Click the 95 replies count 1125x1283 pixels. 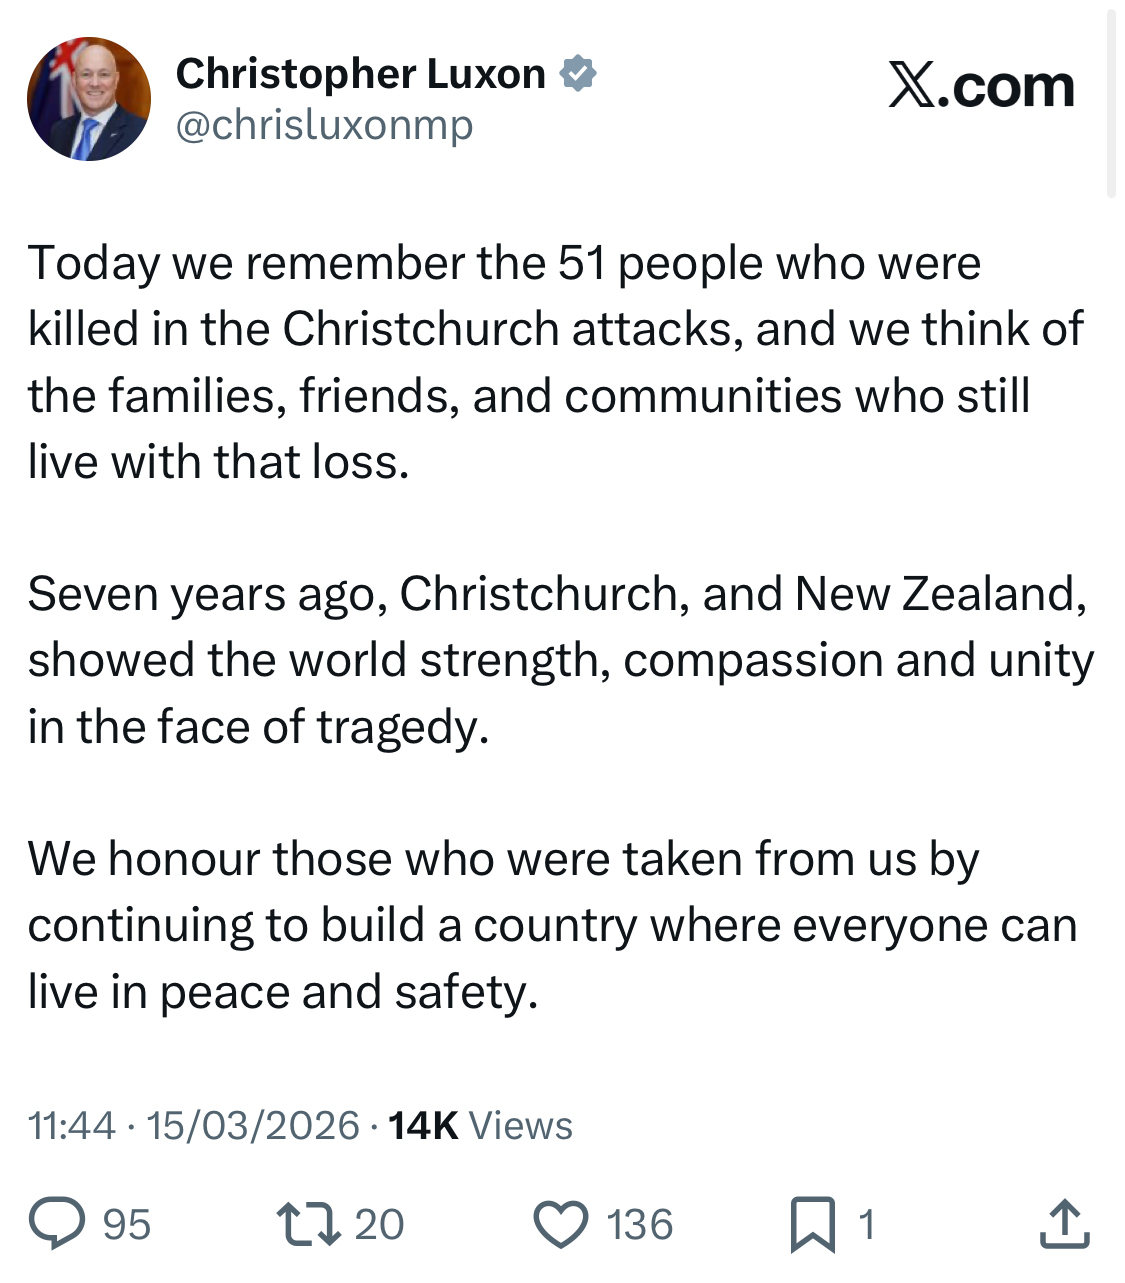coord(127,1225)
